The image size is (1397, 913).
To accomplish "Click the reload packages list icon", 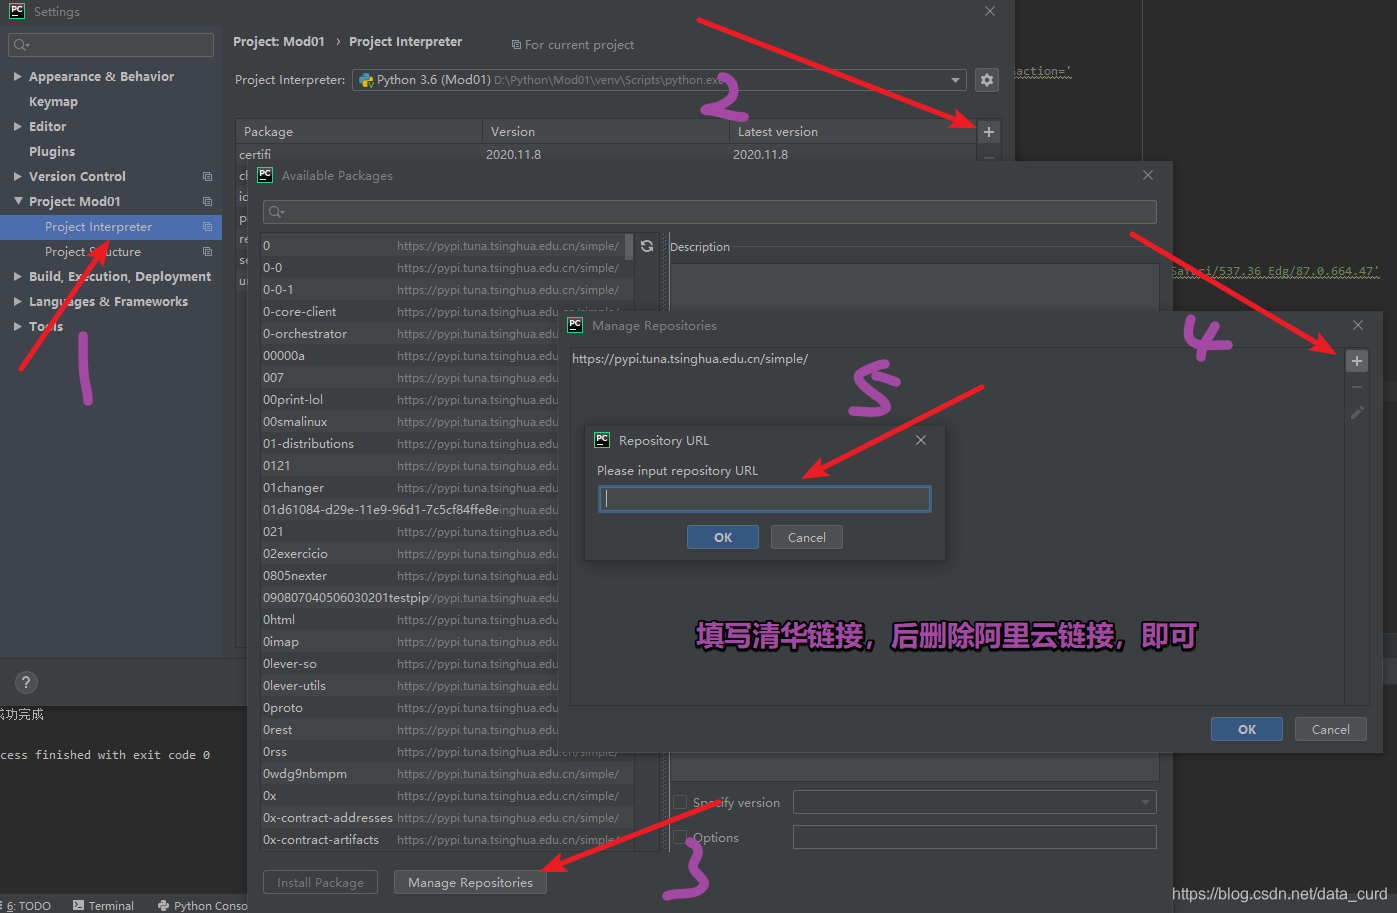I will [647, 246].
